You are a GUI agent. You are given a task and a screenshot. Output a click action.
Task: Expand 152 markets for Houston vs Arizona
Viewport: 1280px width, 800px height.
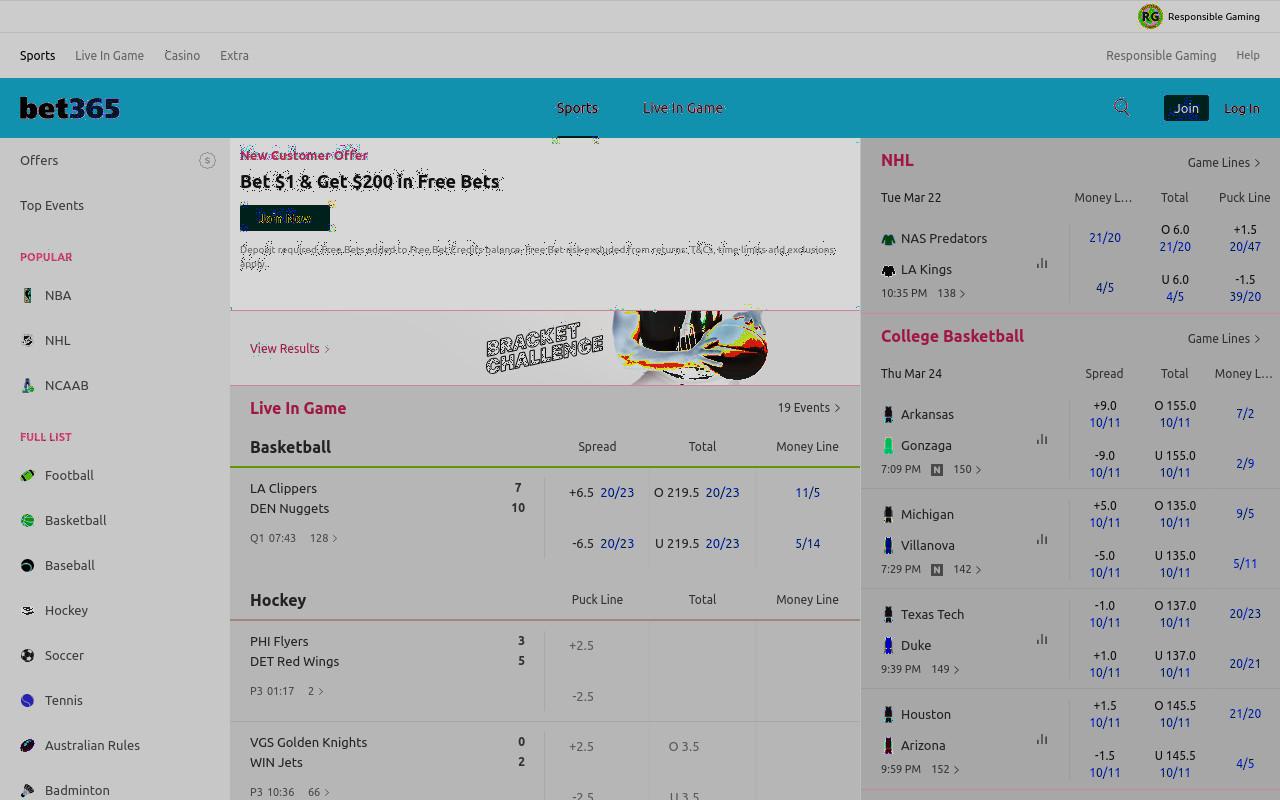click(x=945, y=769)
